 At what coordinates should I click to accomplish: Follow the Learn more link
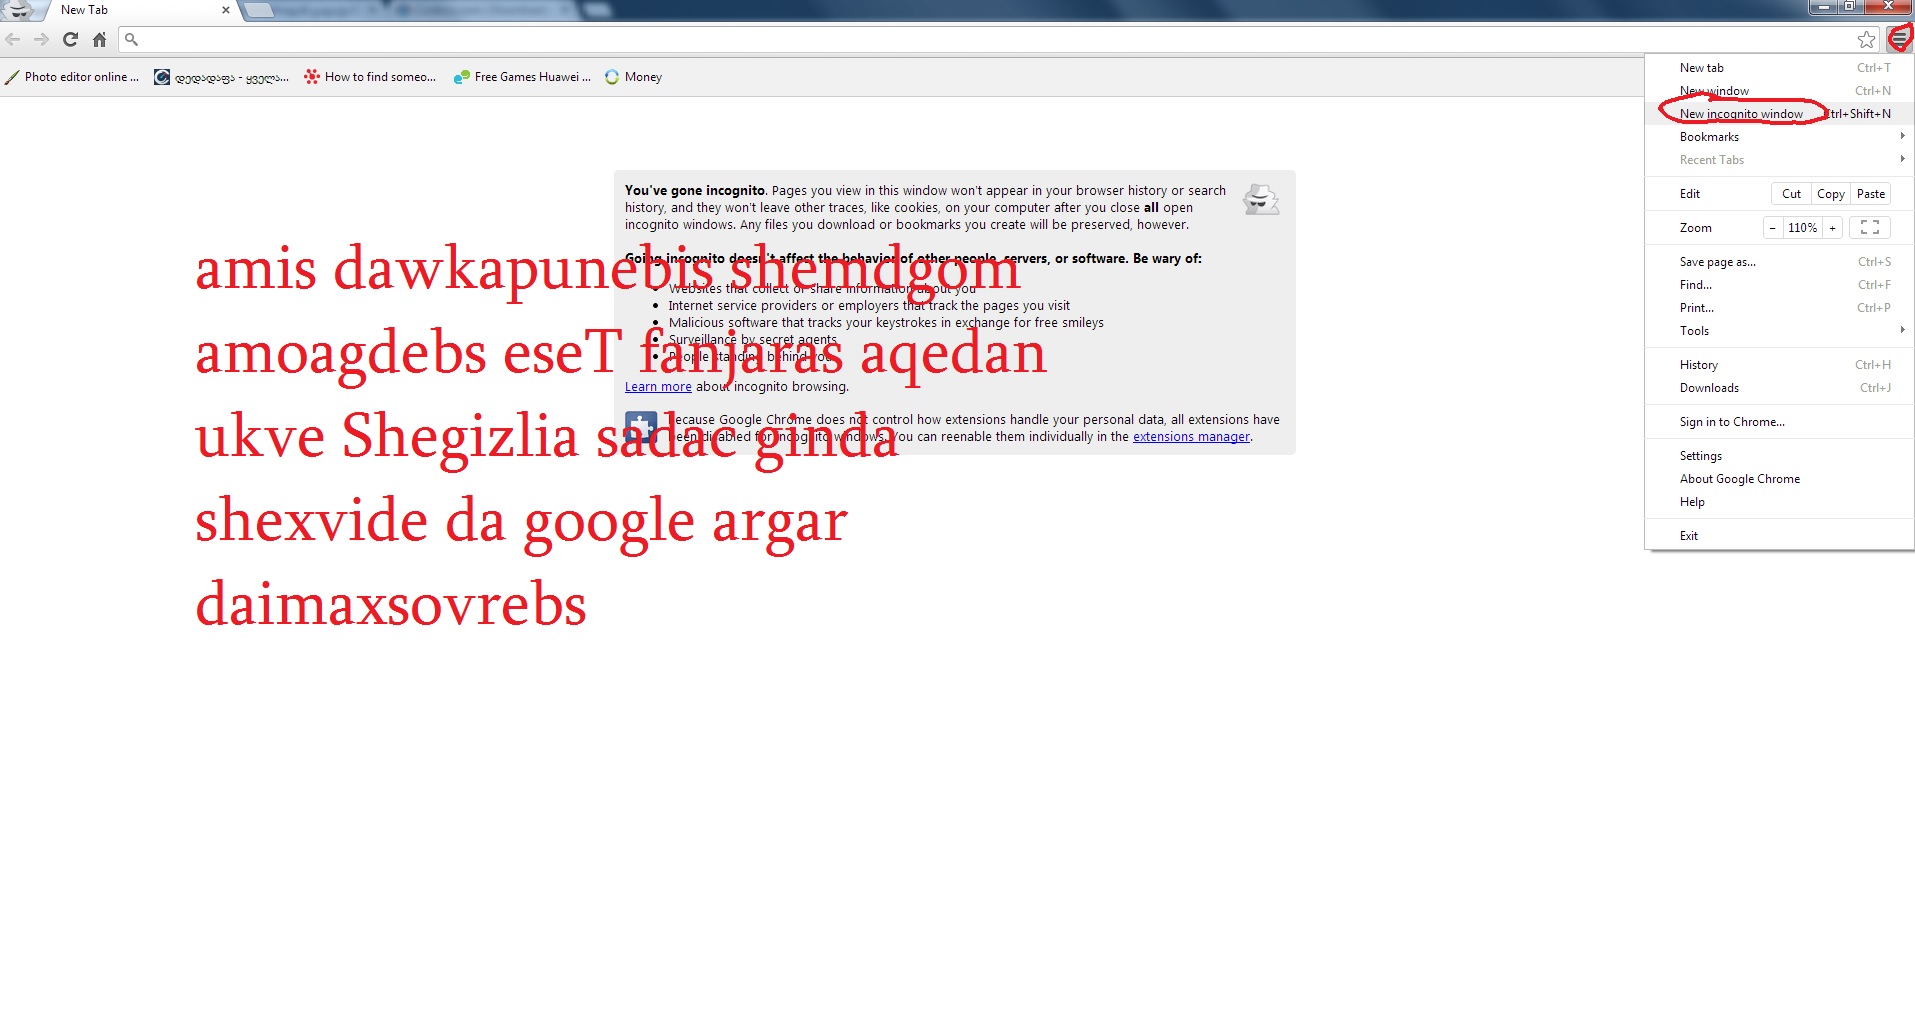[x=658, y=387]
